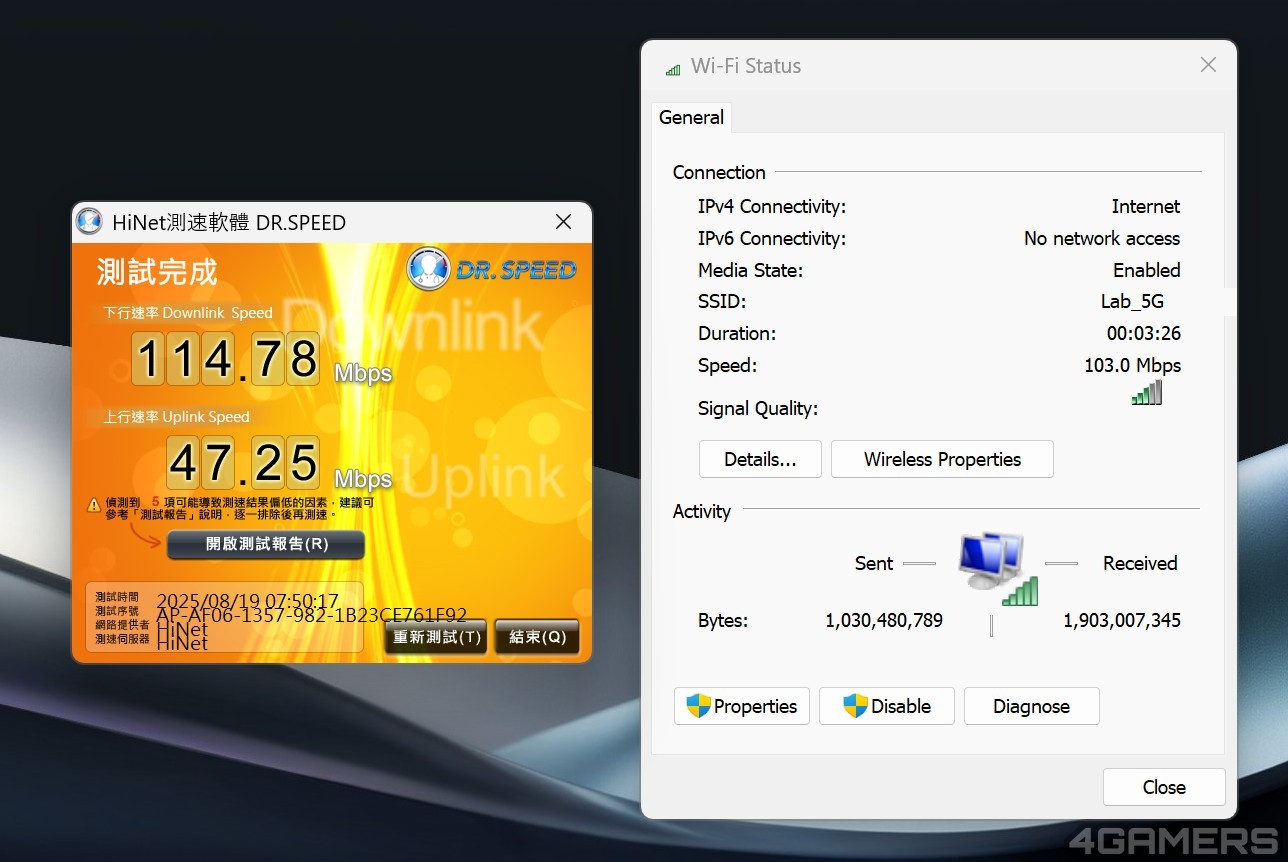Open Properties in the Wi-Fi Status window
This screenshot has width=1288, height=862.
pos(742,706)
